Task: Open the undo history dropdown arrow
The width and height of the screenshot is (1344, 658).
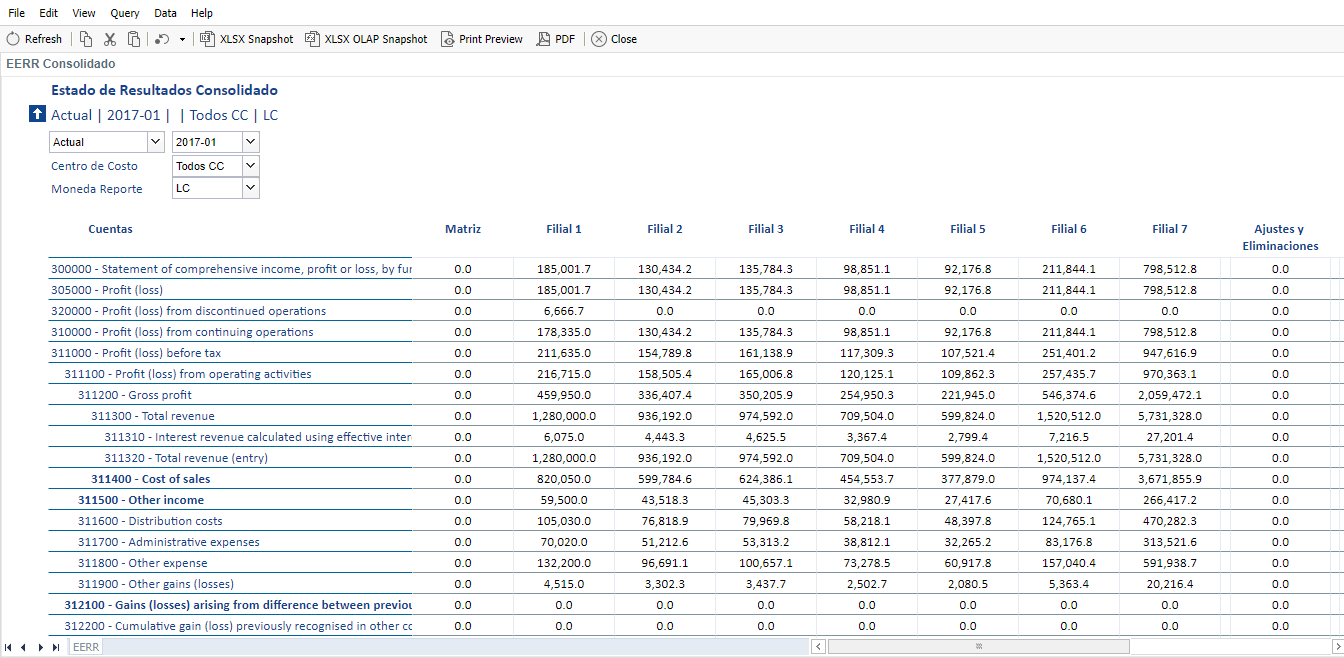Action: pos(182,40)
